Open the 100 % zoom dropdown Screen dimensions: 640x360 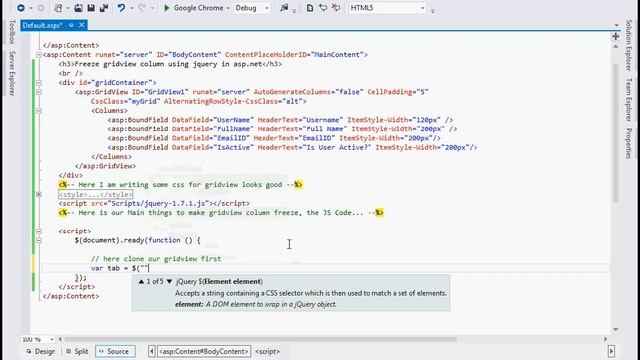tap(51, 340)
